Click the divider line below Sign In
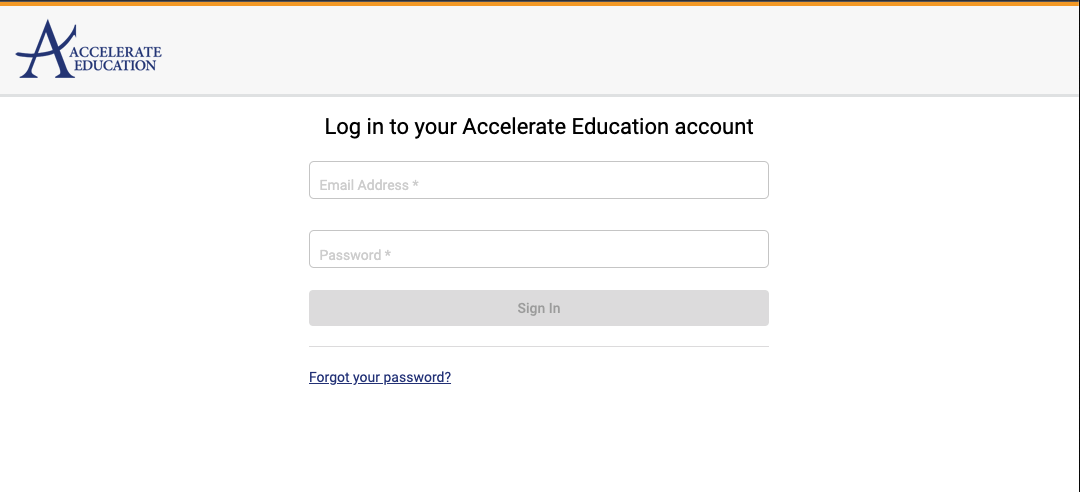This screenshot has width=1080, height=492. tap(539, 346)
